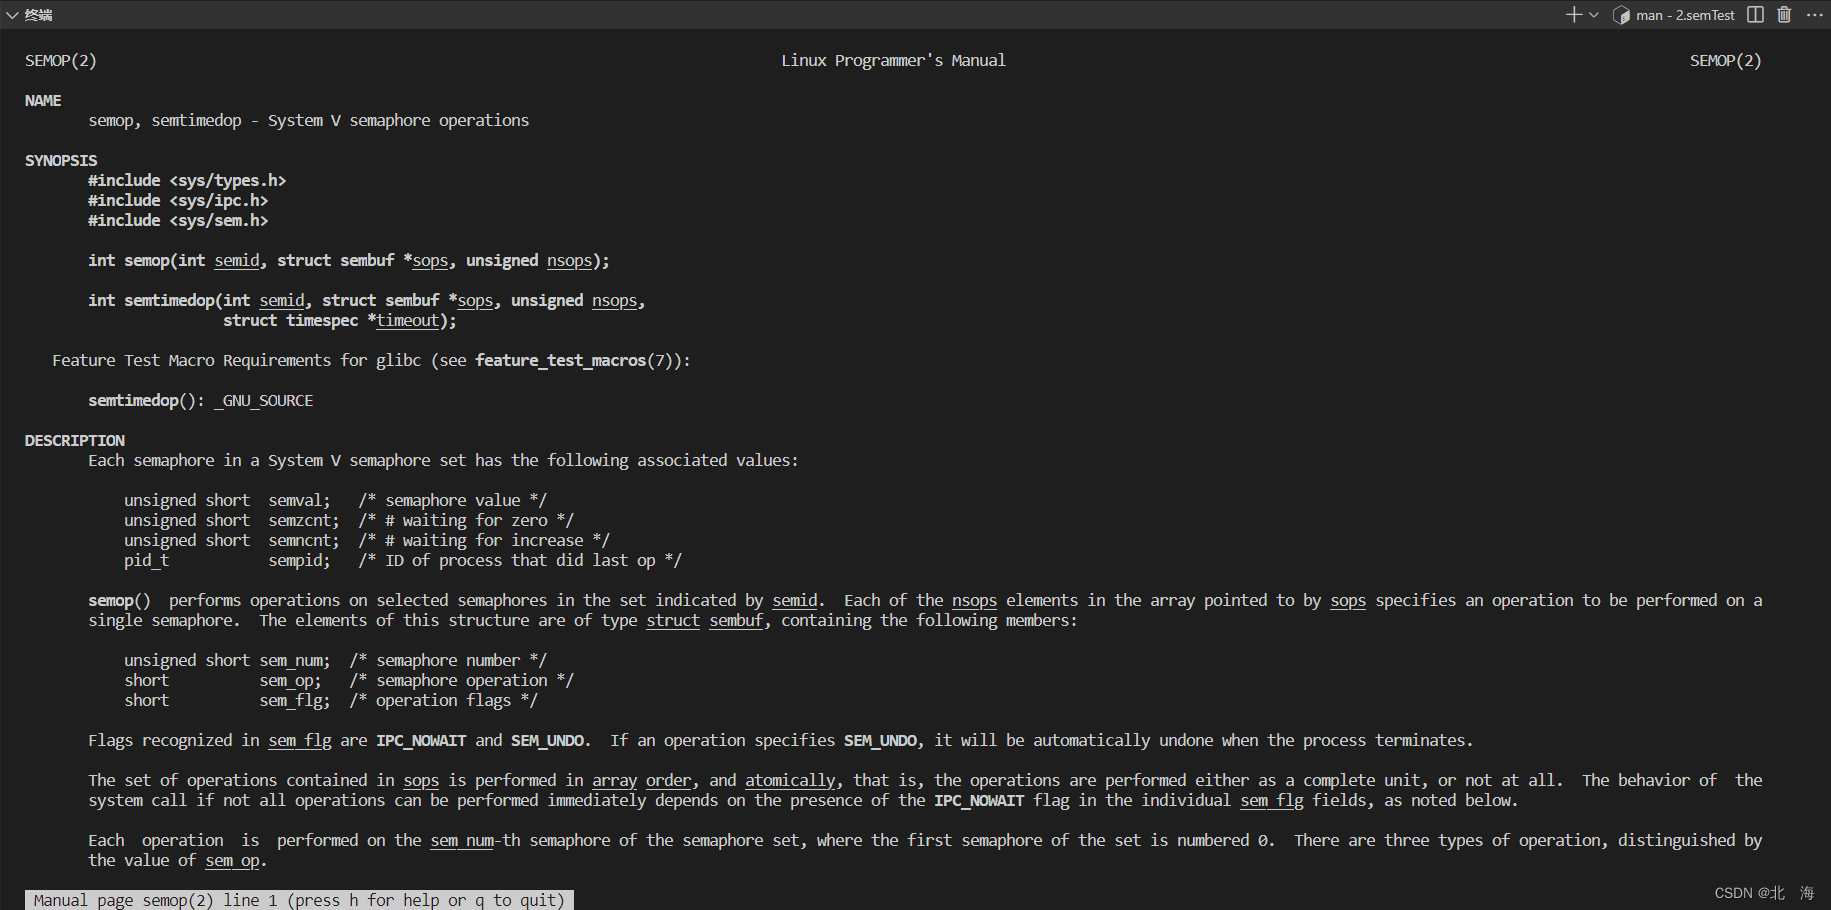Click the underlined 'timeout' parameter
Viewport: 1831px width, 910px height.
tap(408, 321)
